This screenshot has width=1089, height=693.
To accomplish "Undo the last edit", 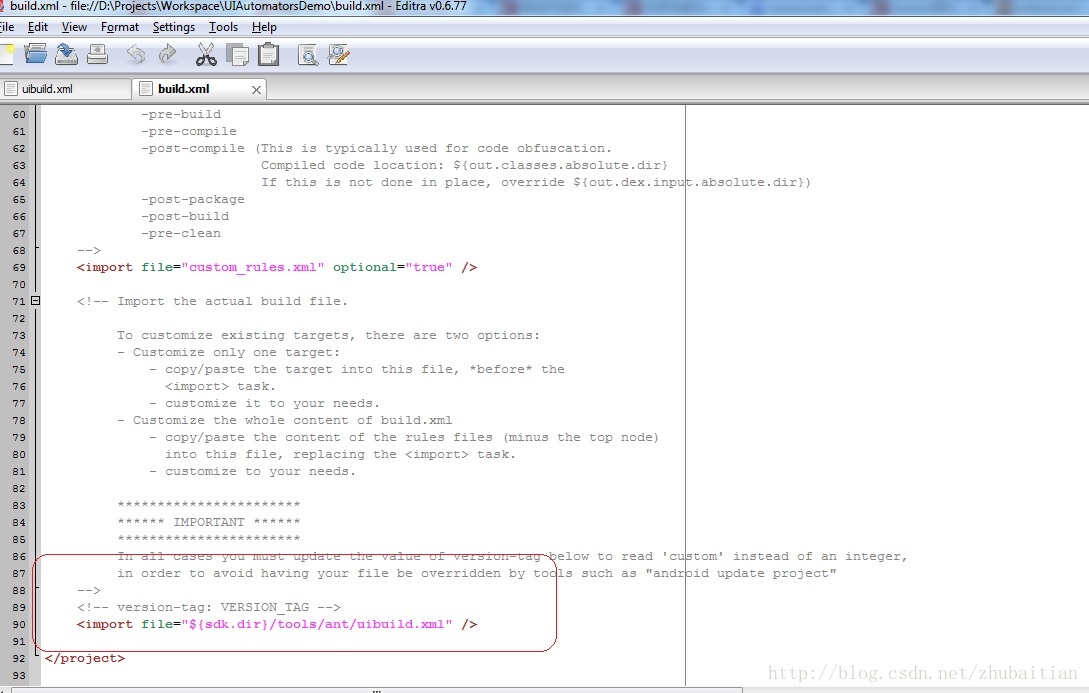I will (136, 54).
